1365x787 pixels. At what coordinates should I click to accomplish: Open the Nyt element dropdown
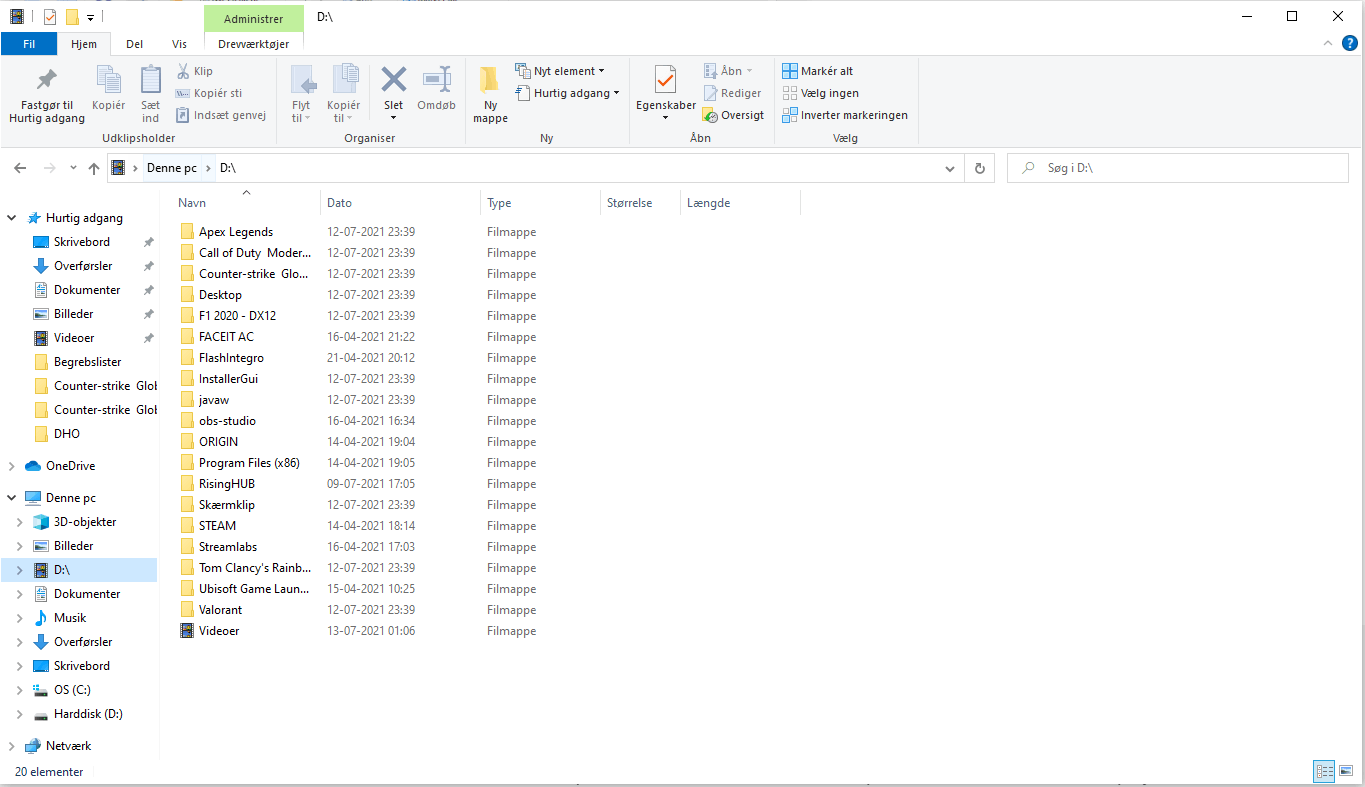pos(560,71)
